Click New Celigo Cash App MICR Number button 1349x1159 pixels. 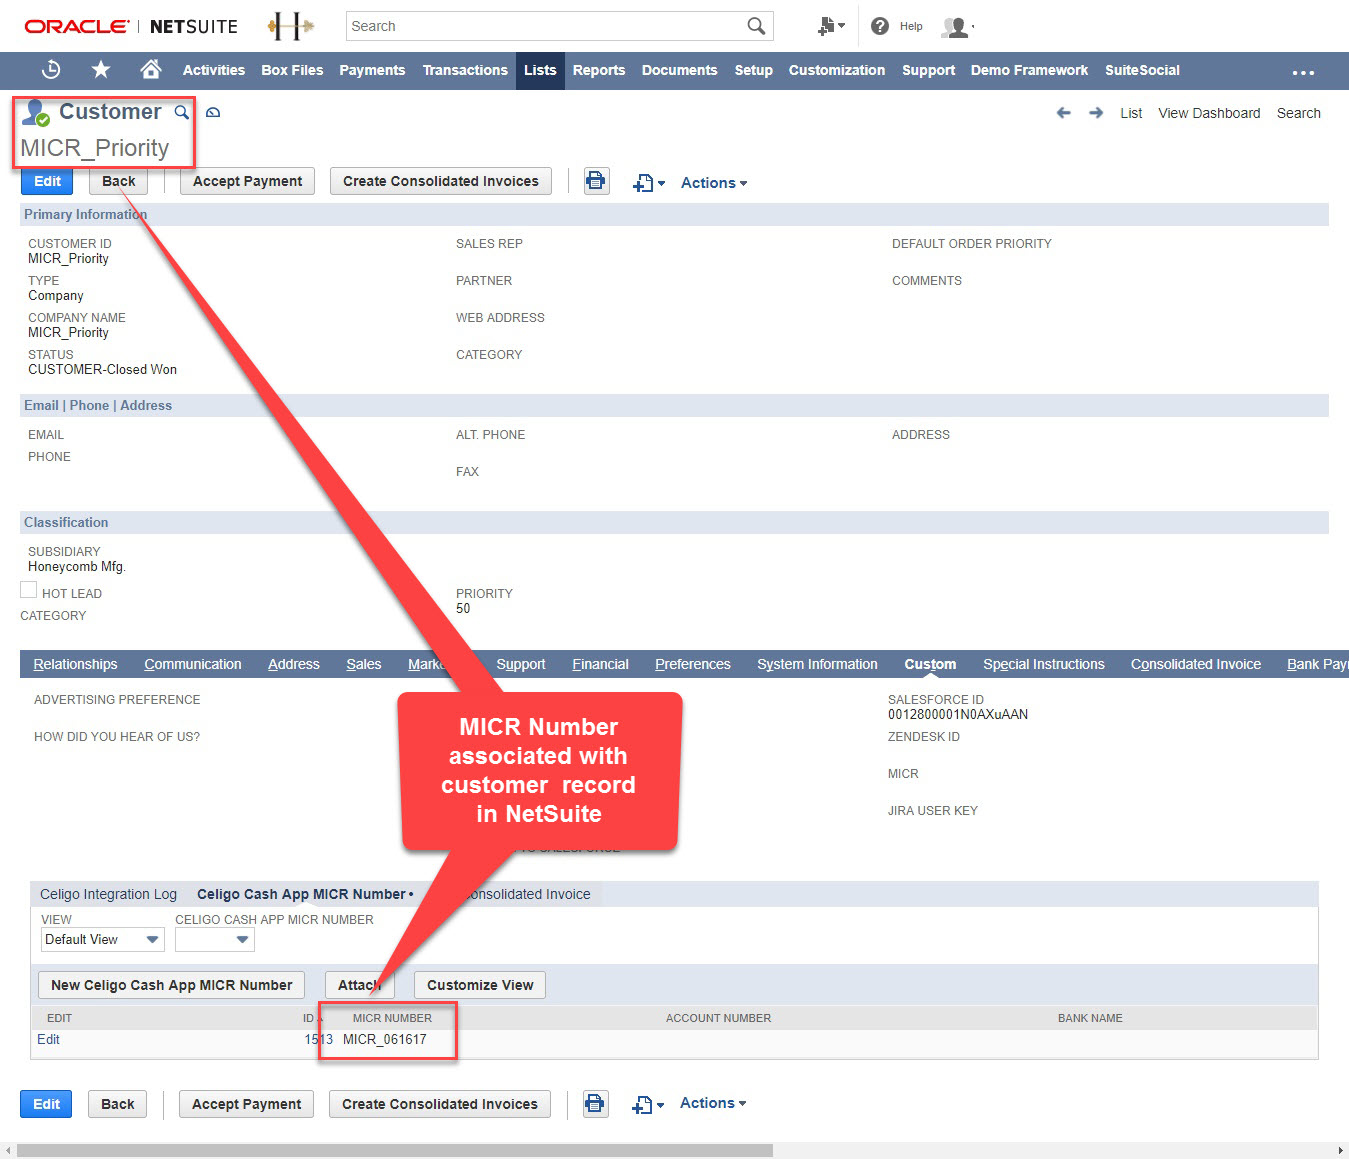tap(172, 985)
